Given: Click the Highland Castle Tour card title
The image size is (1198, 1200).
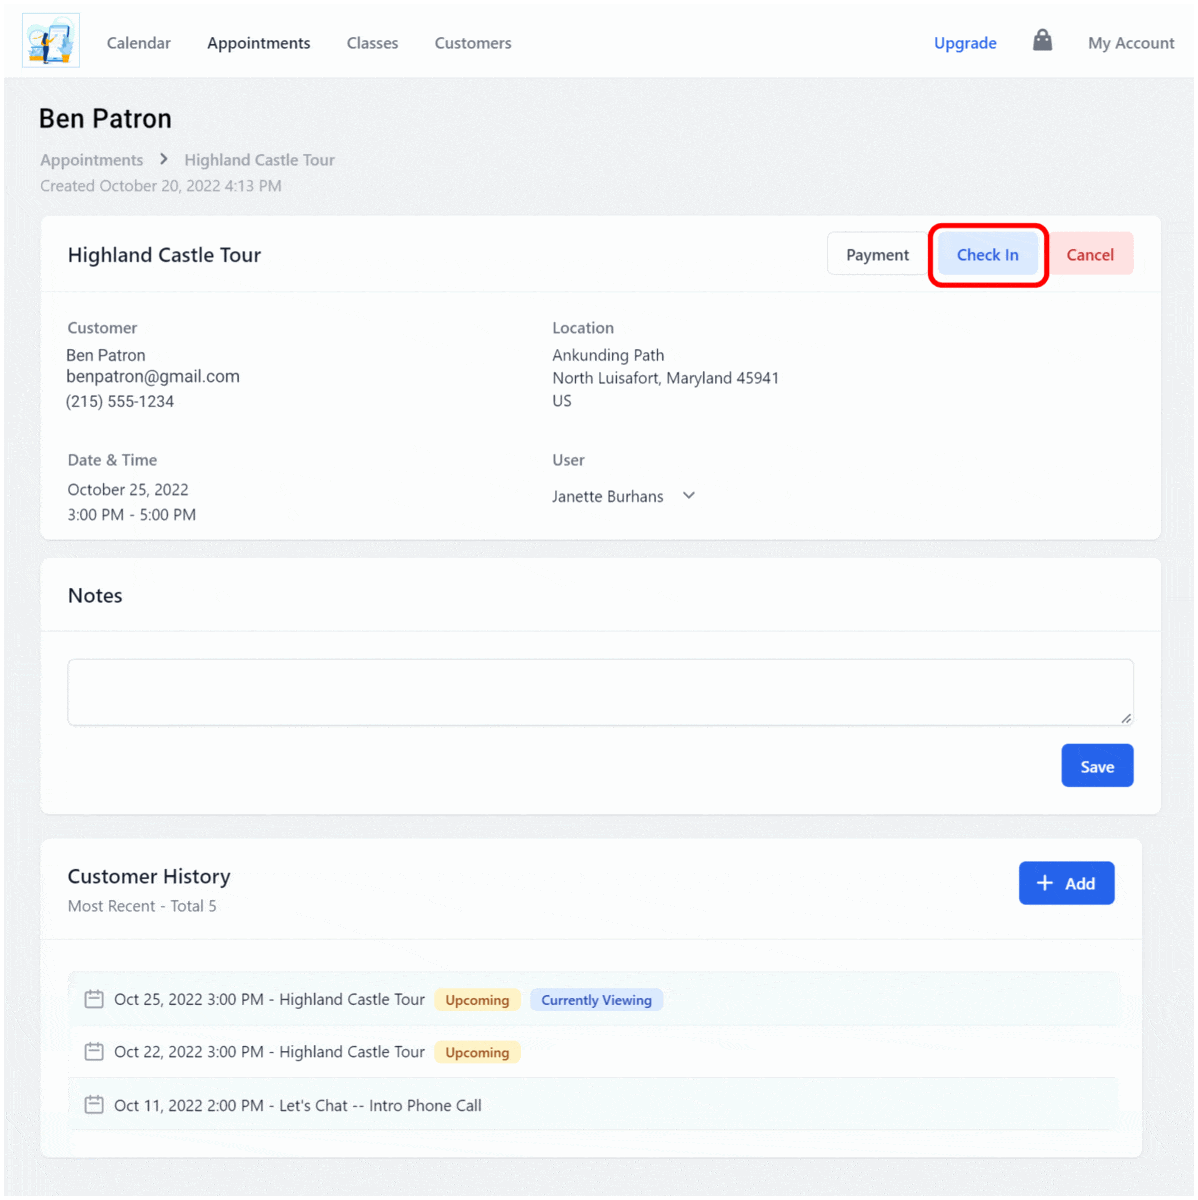Looking at the screenshot, I should click(x=164, y=255).
